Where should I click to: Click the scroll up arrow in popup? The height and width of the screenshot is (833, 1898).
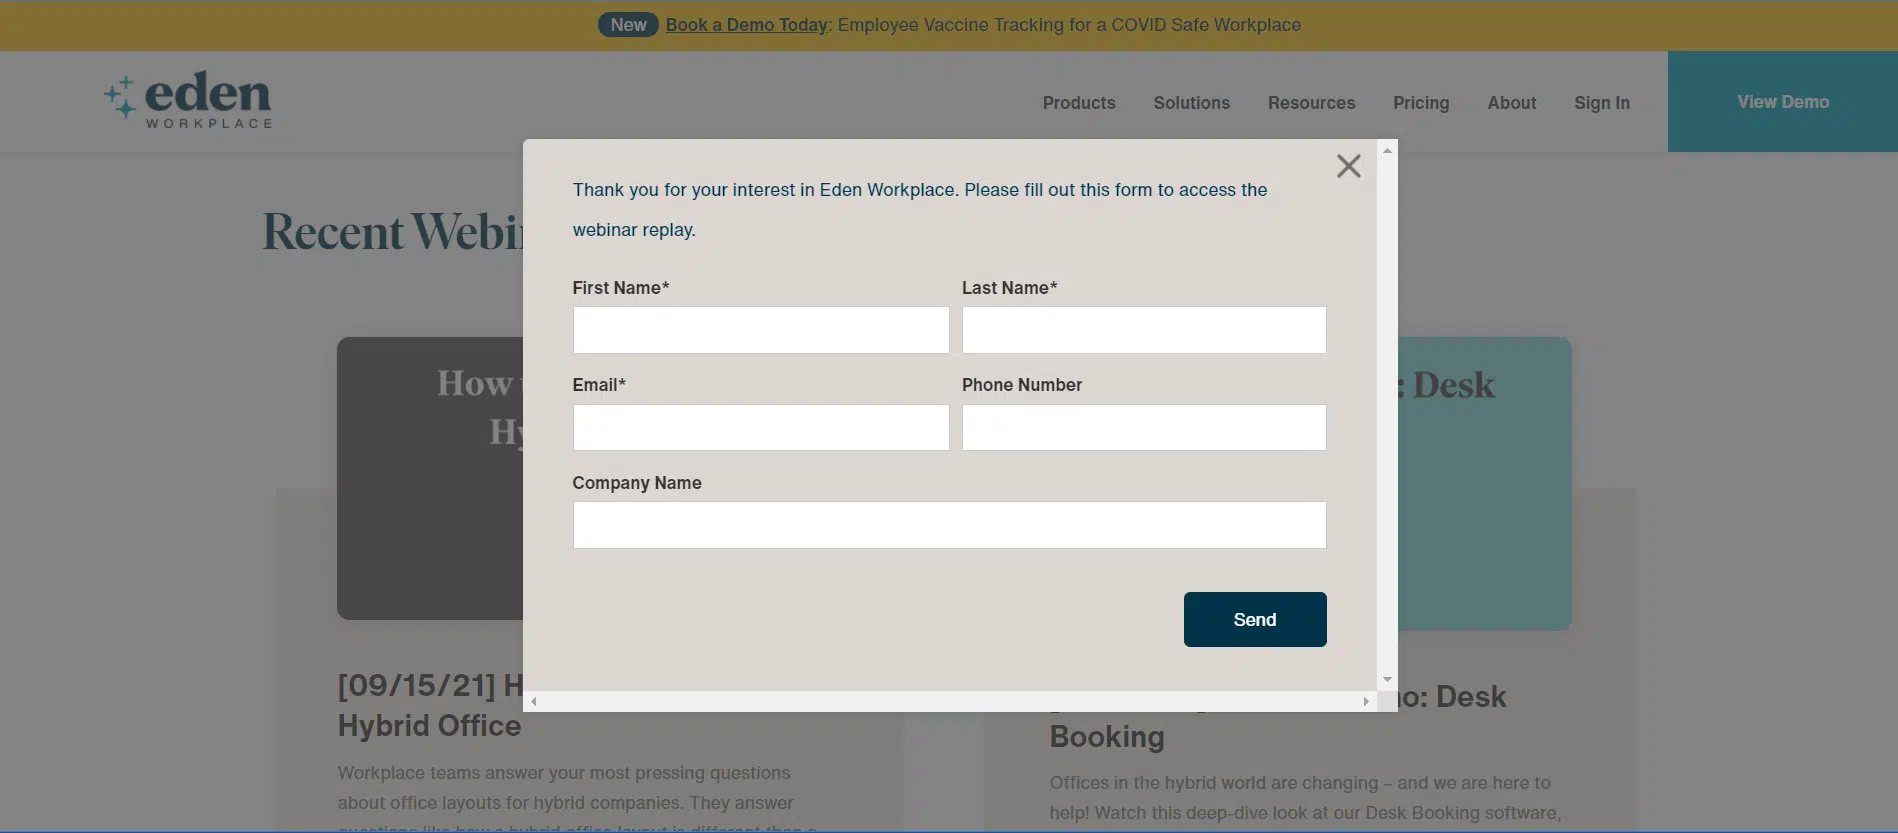[1387, 150]
